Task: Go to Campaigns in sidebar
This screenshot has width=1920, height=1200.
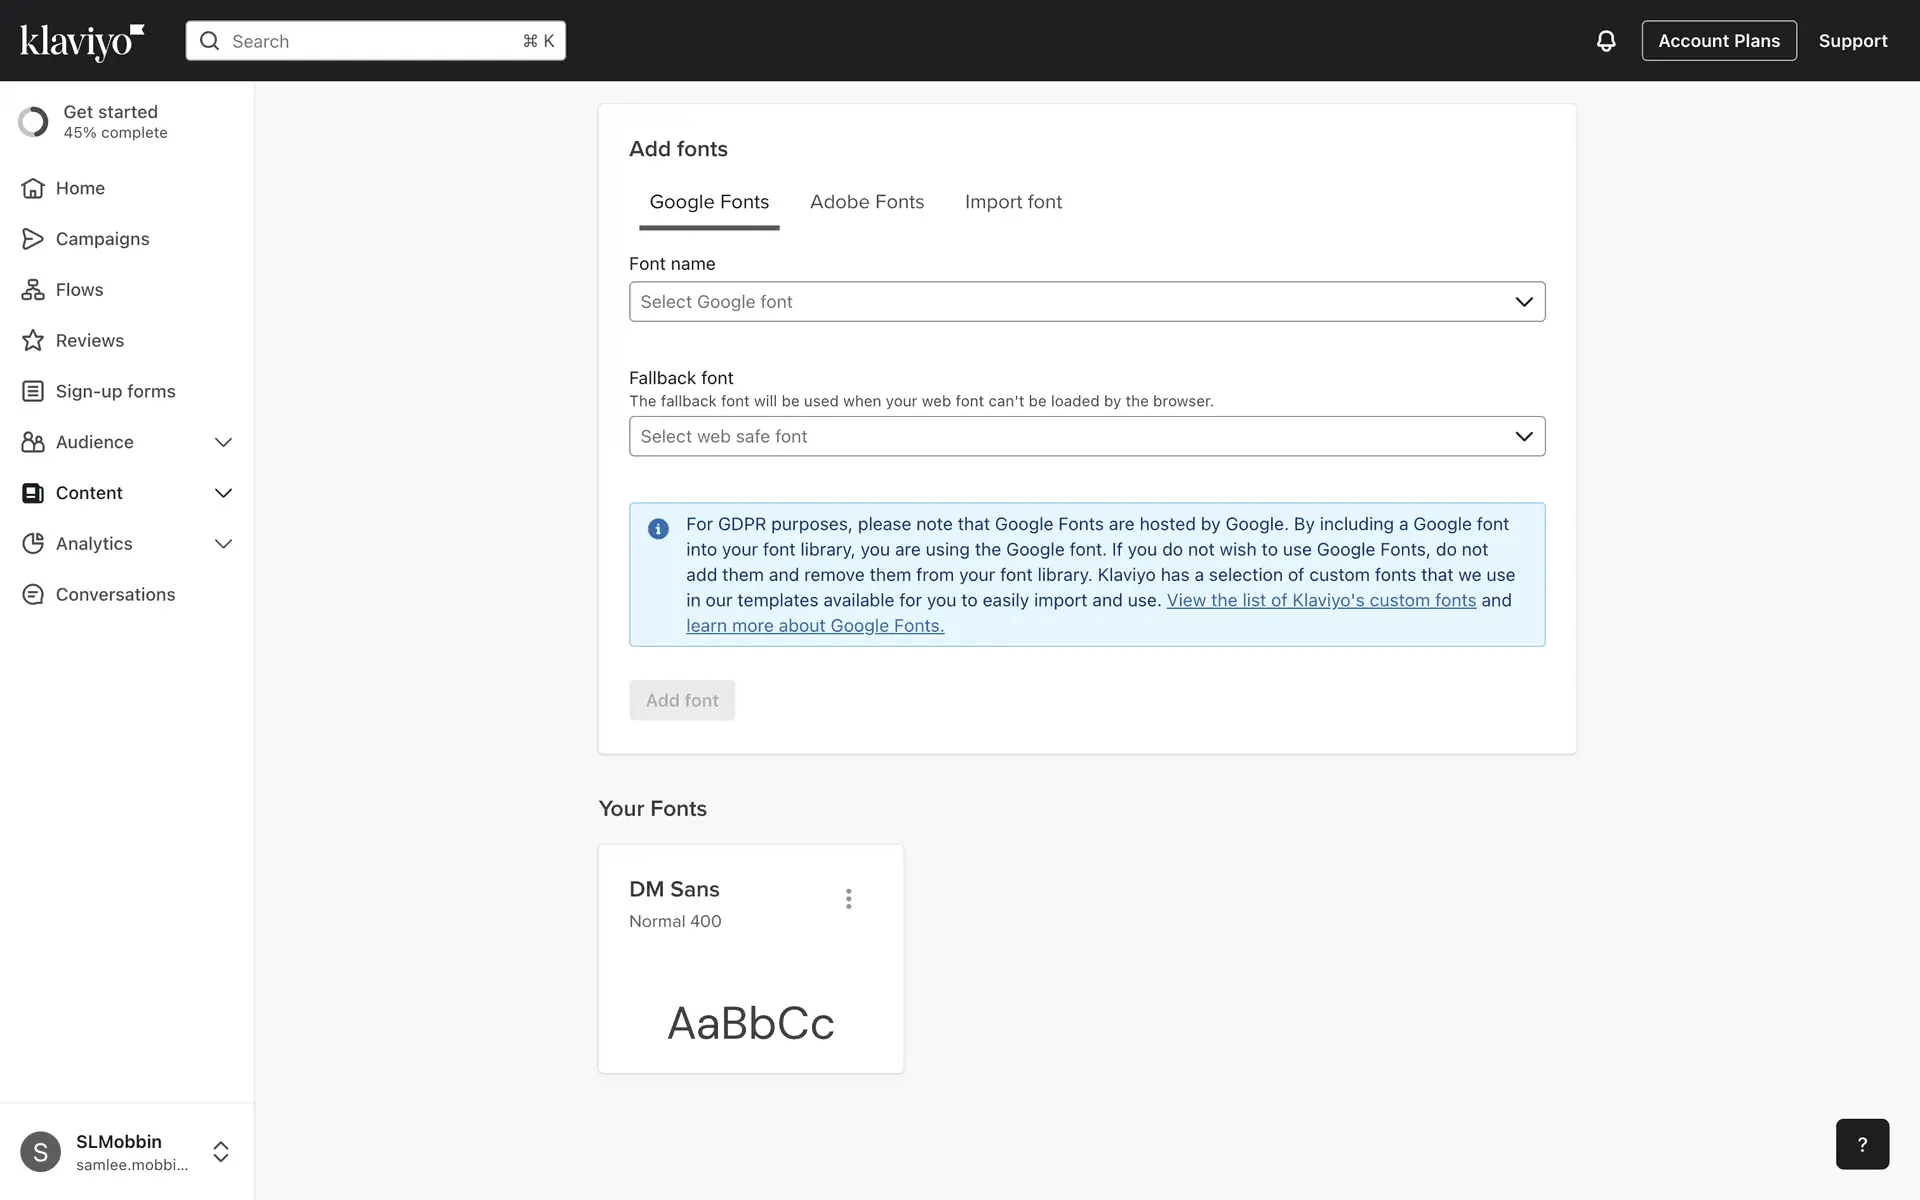Action: coord(102,239)
